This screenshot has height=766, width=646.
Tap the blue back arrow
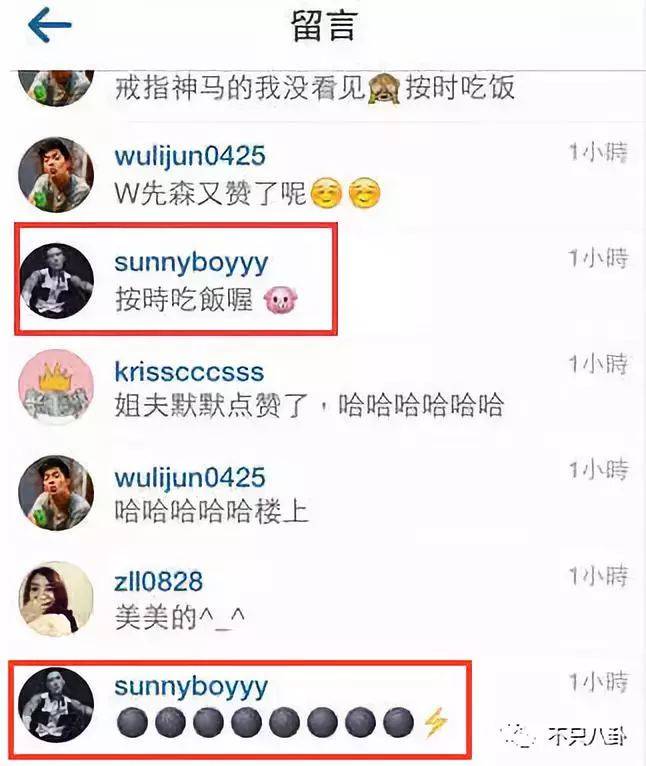(x=50, y=25)
